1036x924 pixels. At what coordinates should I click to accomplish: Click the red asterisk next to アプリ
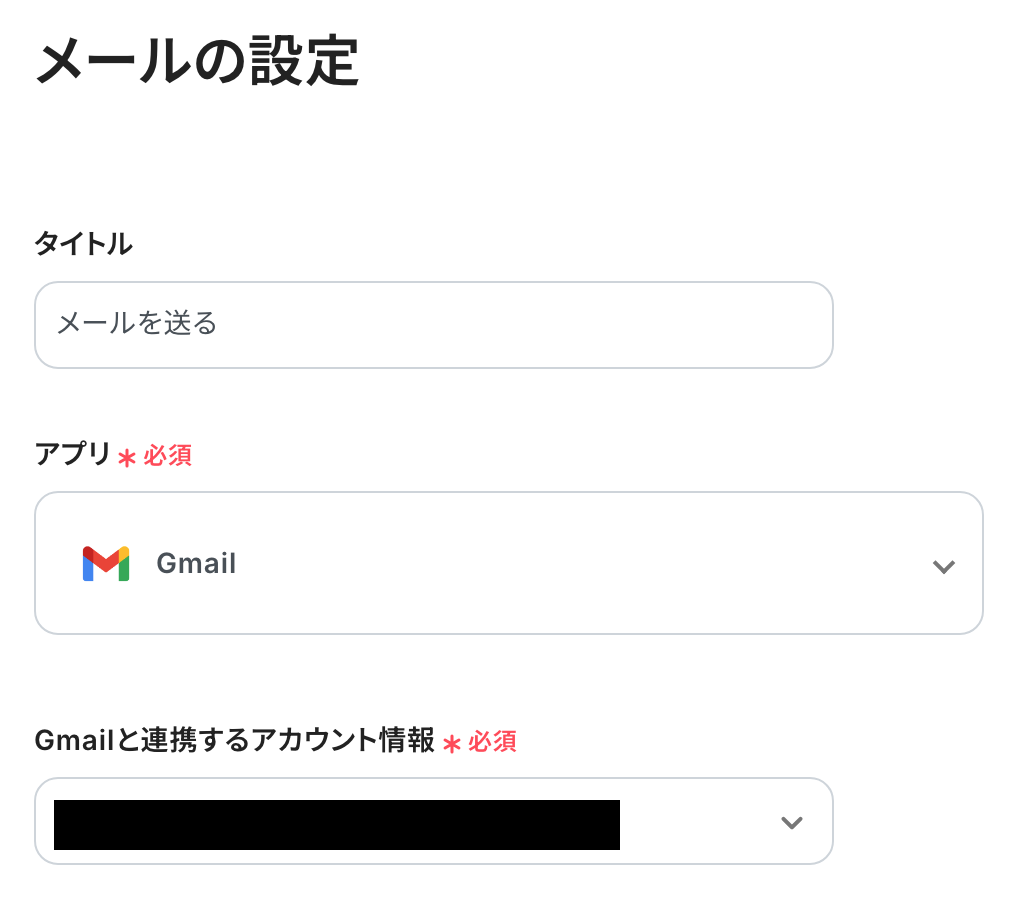click(126, 458)
